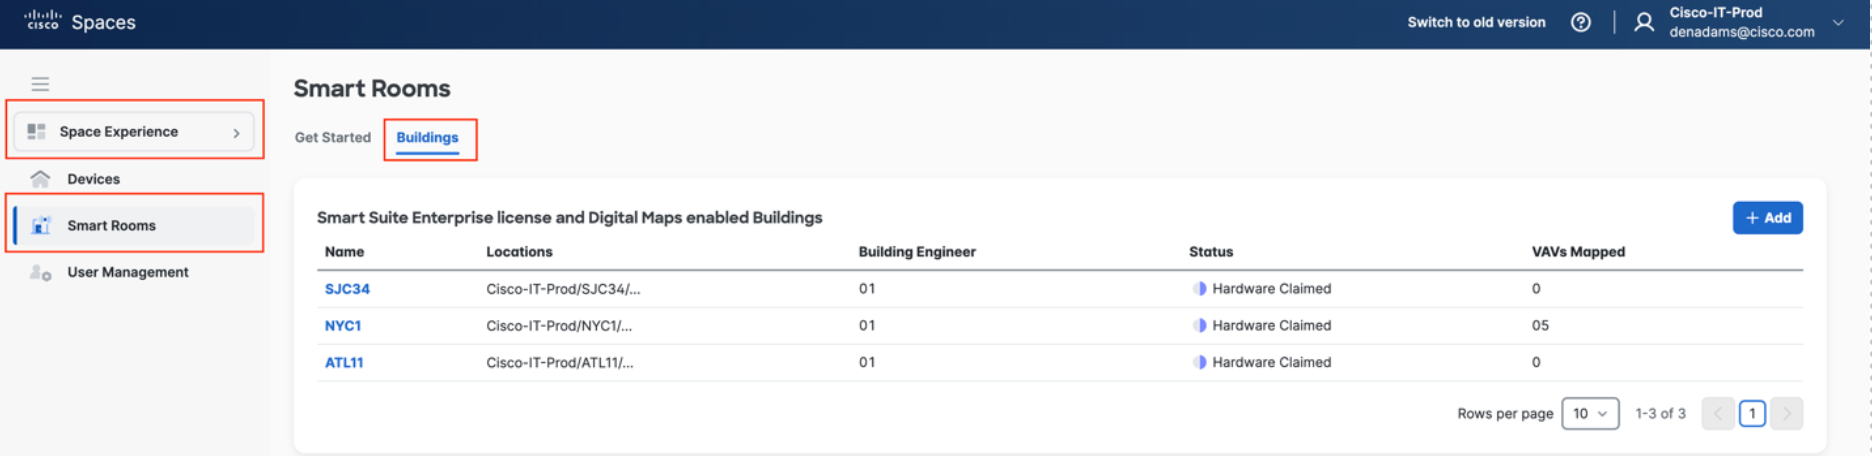Go to pagination page 1

pos(1752,414)
